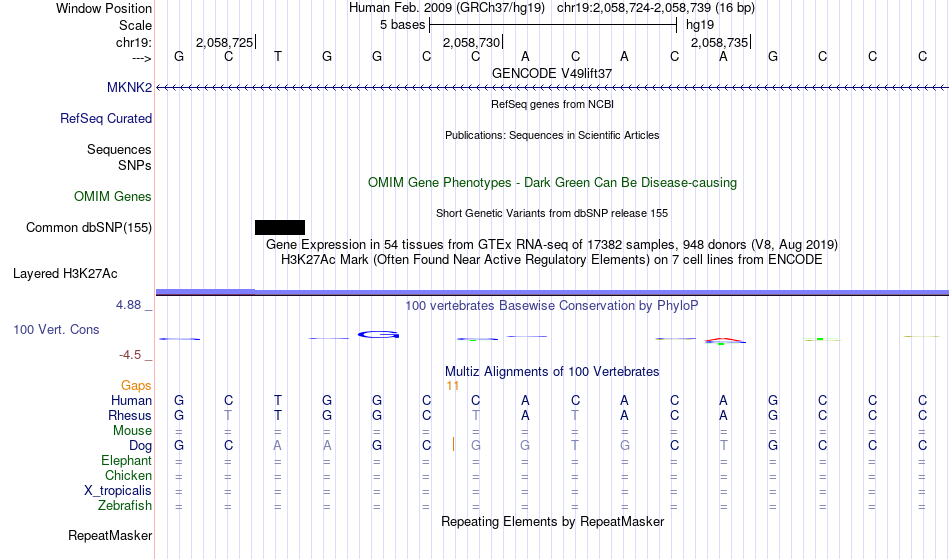Click the 4.88 PhyloP upper scale value

(x=128, y=305)
